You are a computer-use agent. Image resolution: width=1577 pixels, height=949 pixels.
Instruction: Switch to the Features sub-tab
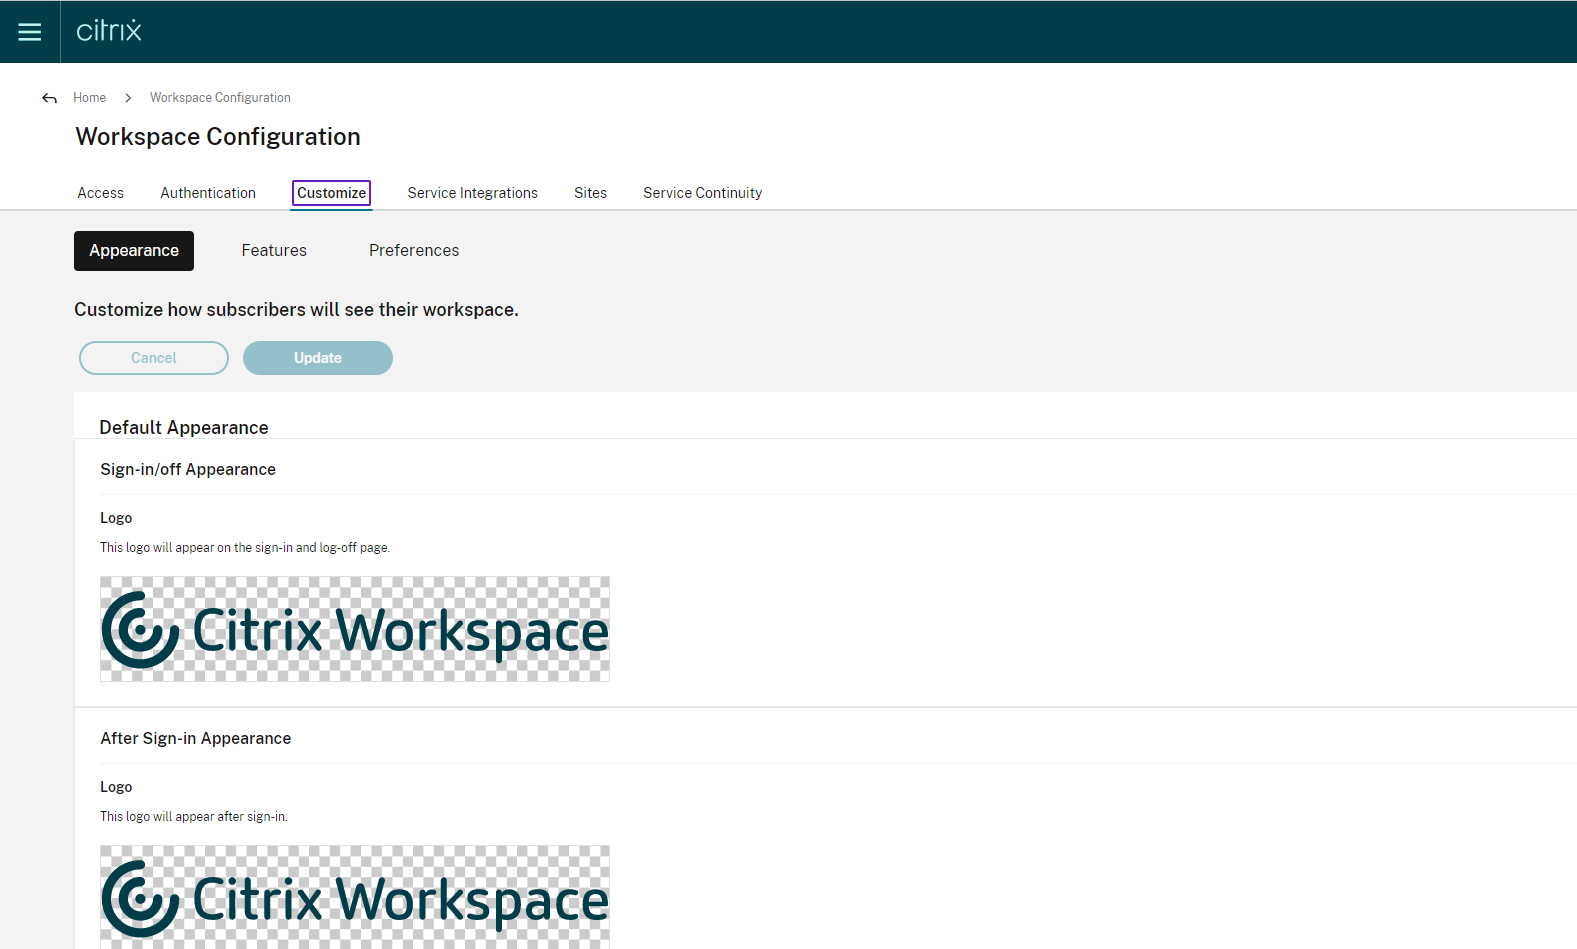tap(274, 251)
